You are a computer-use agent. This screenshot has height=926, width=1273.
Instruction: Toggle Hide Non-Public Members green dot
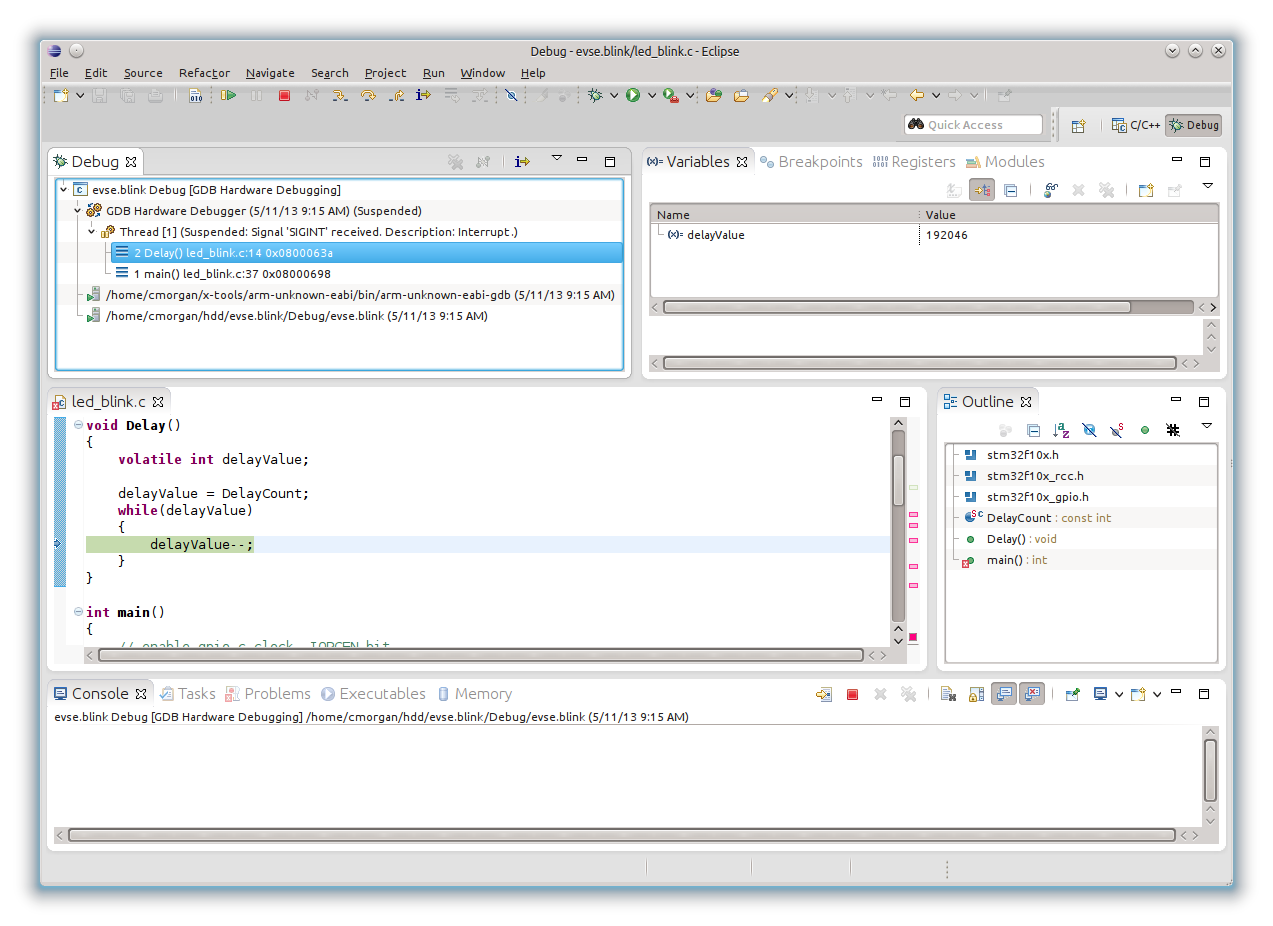[x=1145, y=431]
